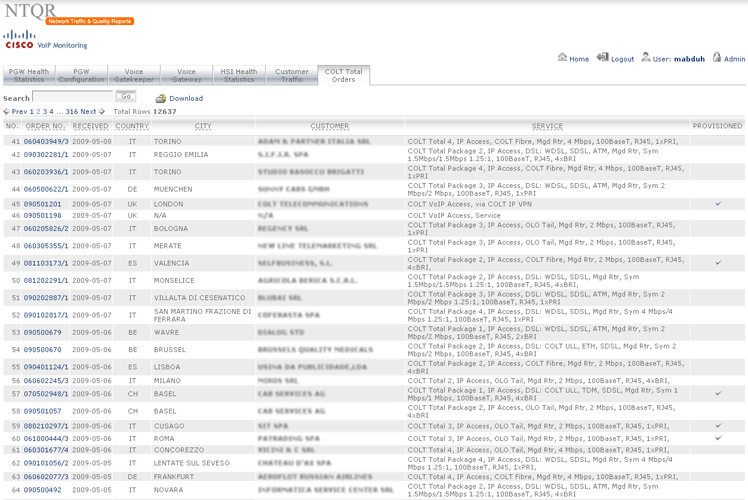Viewport: 748px width, 500px height.
Task: Click the User profile icon
Action: coord(647,58)
